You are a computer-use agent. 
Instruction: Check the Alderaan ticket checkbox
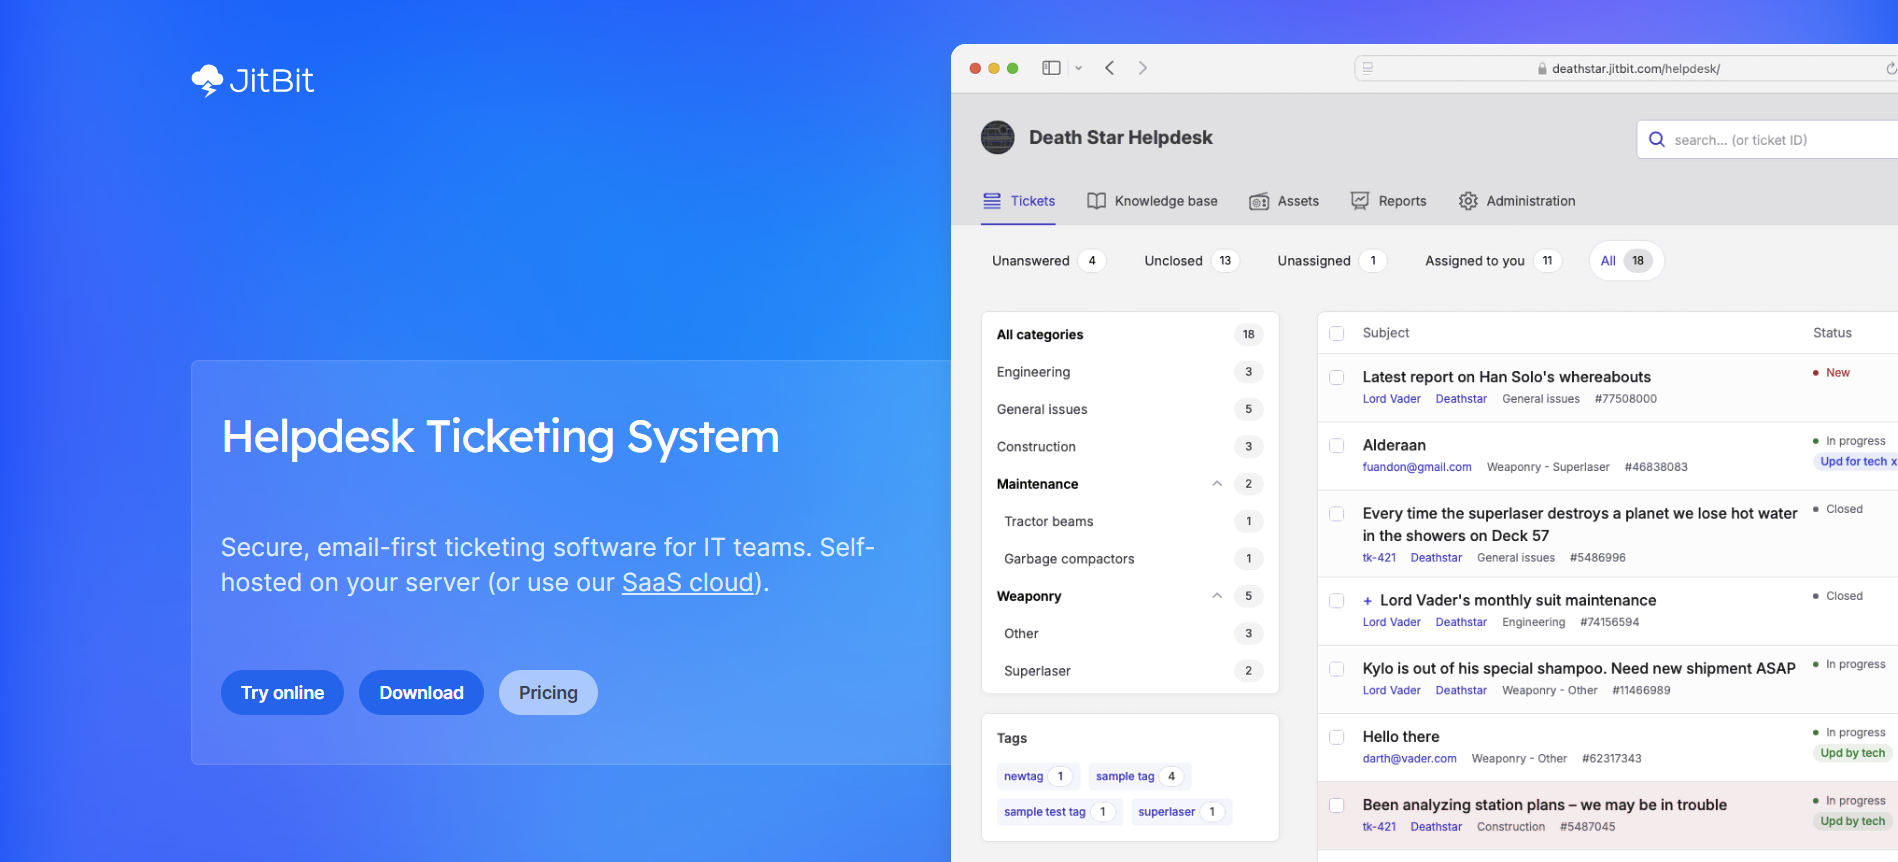(x=1337, y=445)
